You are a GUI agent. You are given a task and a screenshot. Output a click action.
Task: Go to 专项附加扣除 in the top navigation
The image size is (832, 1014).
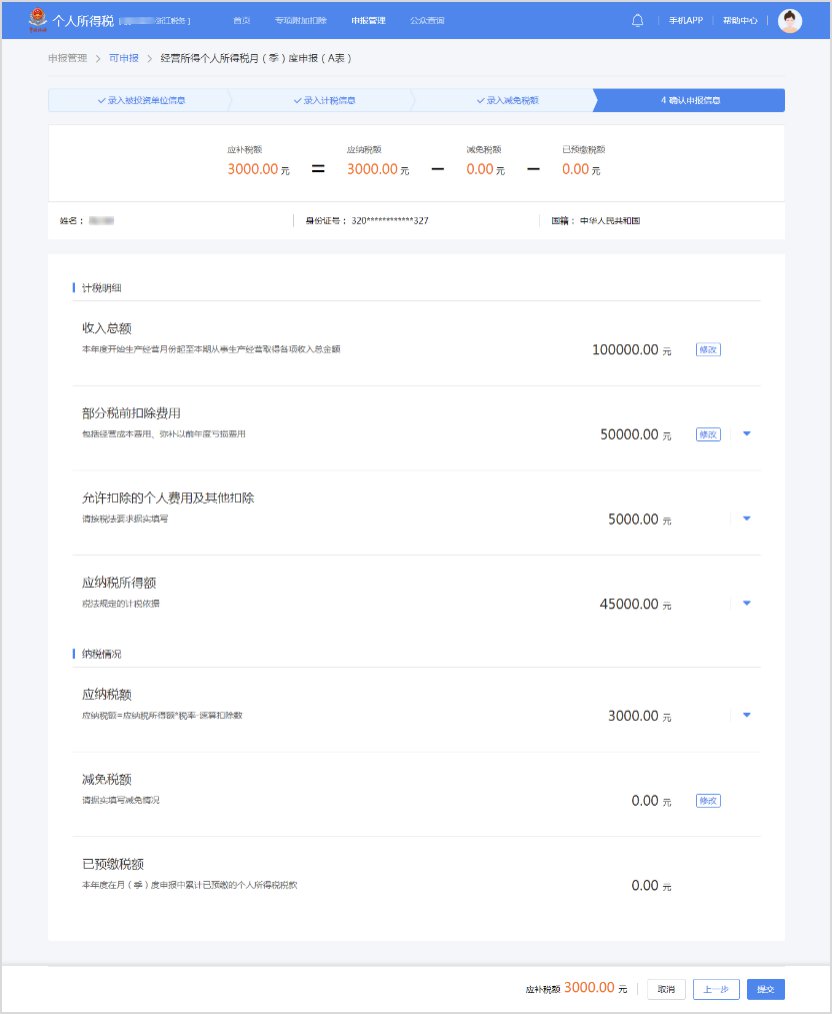[x=300, y=20]
